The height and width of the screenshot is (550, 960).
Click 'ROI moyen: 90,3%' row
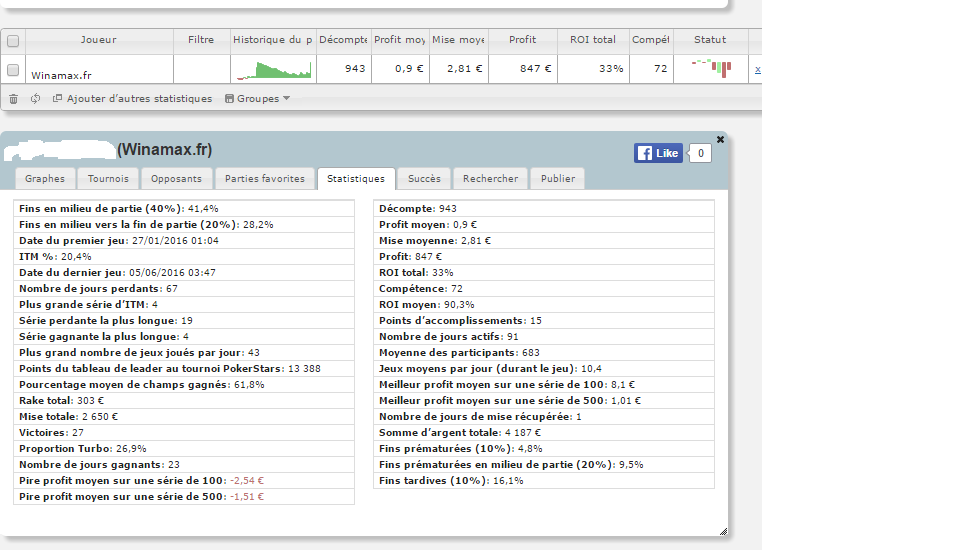click(544, 304)
